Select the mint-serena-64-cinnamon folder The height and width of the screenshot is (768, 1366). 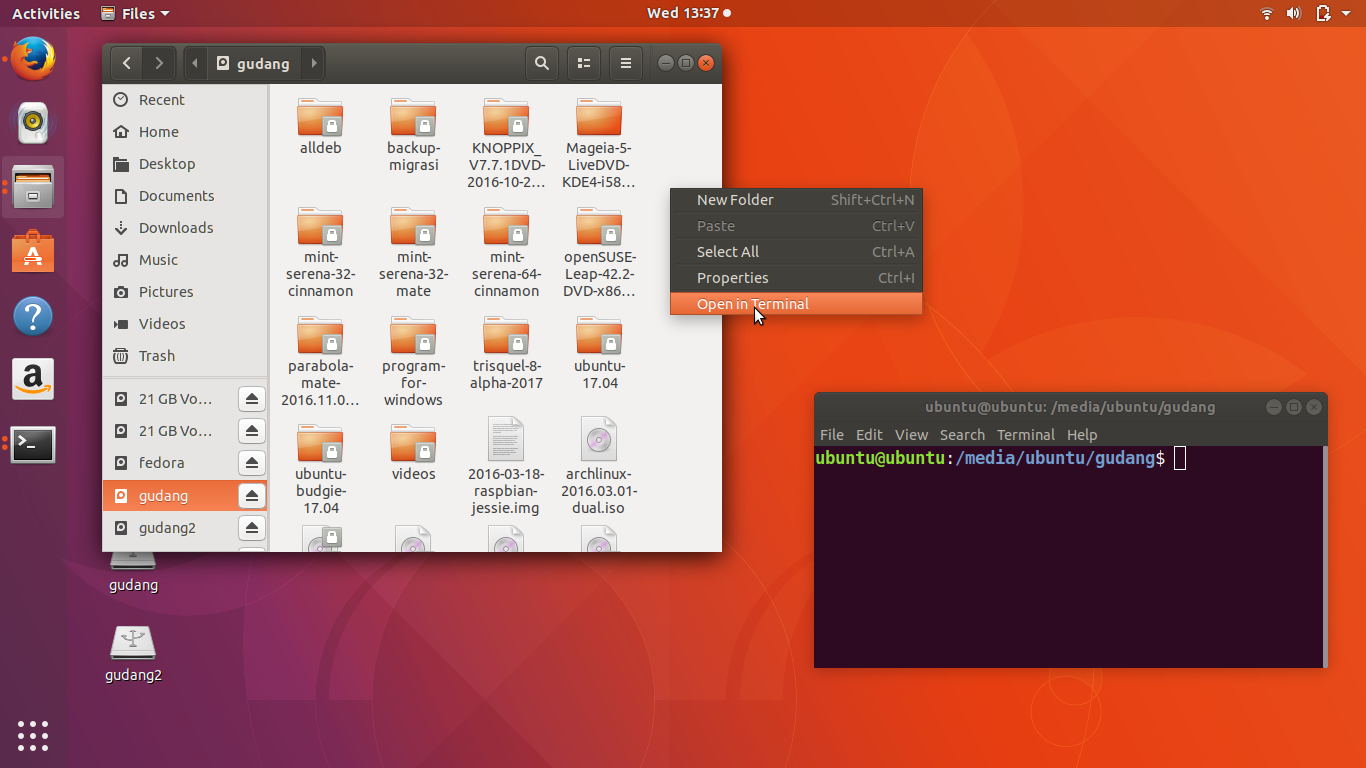[506, 253]
